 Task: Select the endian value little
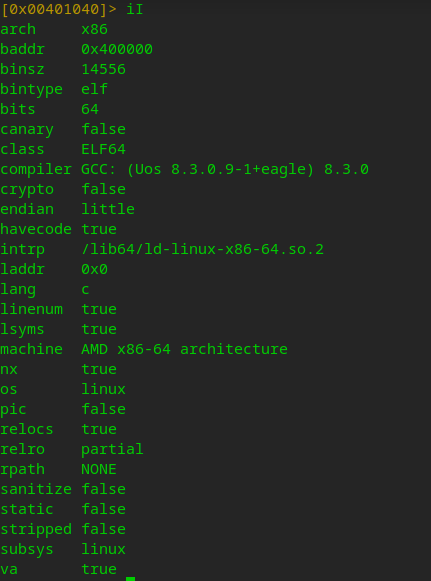[x=108, y=209]
